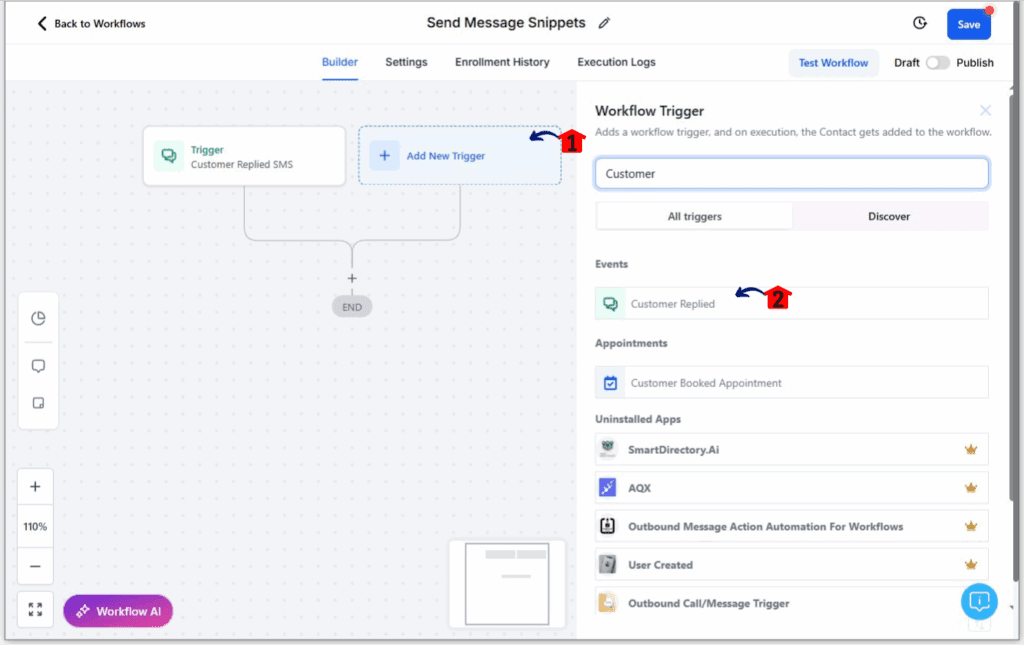Click the Outbound Call/Message Trigger app icon
1024x645 pixels.
(x=607, y=603)
